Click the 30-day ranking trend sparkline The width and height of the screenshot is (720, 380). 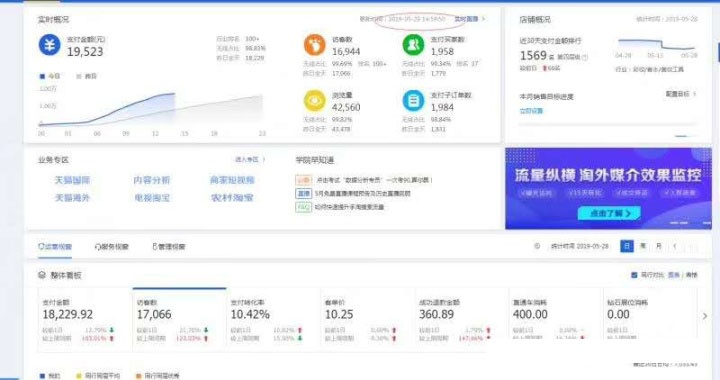coord(657,45)
